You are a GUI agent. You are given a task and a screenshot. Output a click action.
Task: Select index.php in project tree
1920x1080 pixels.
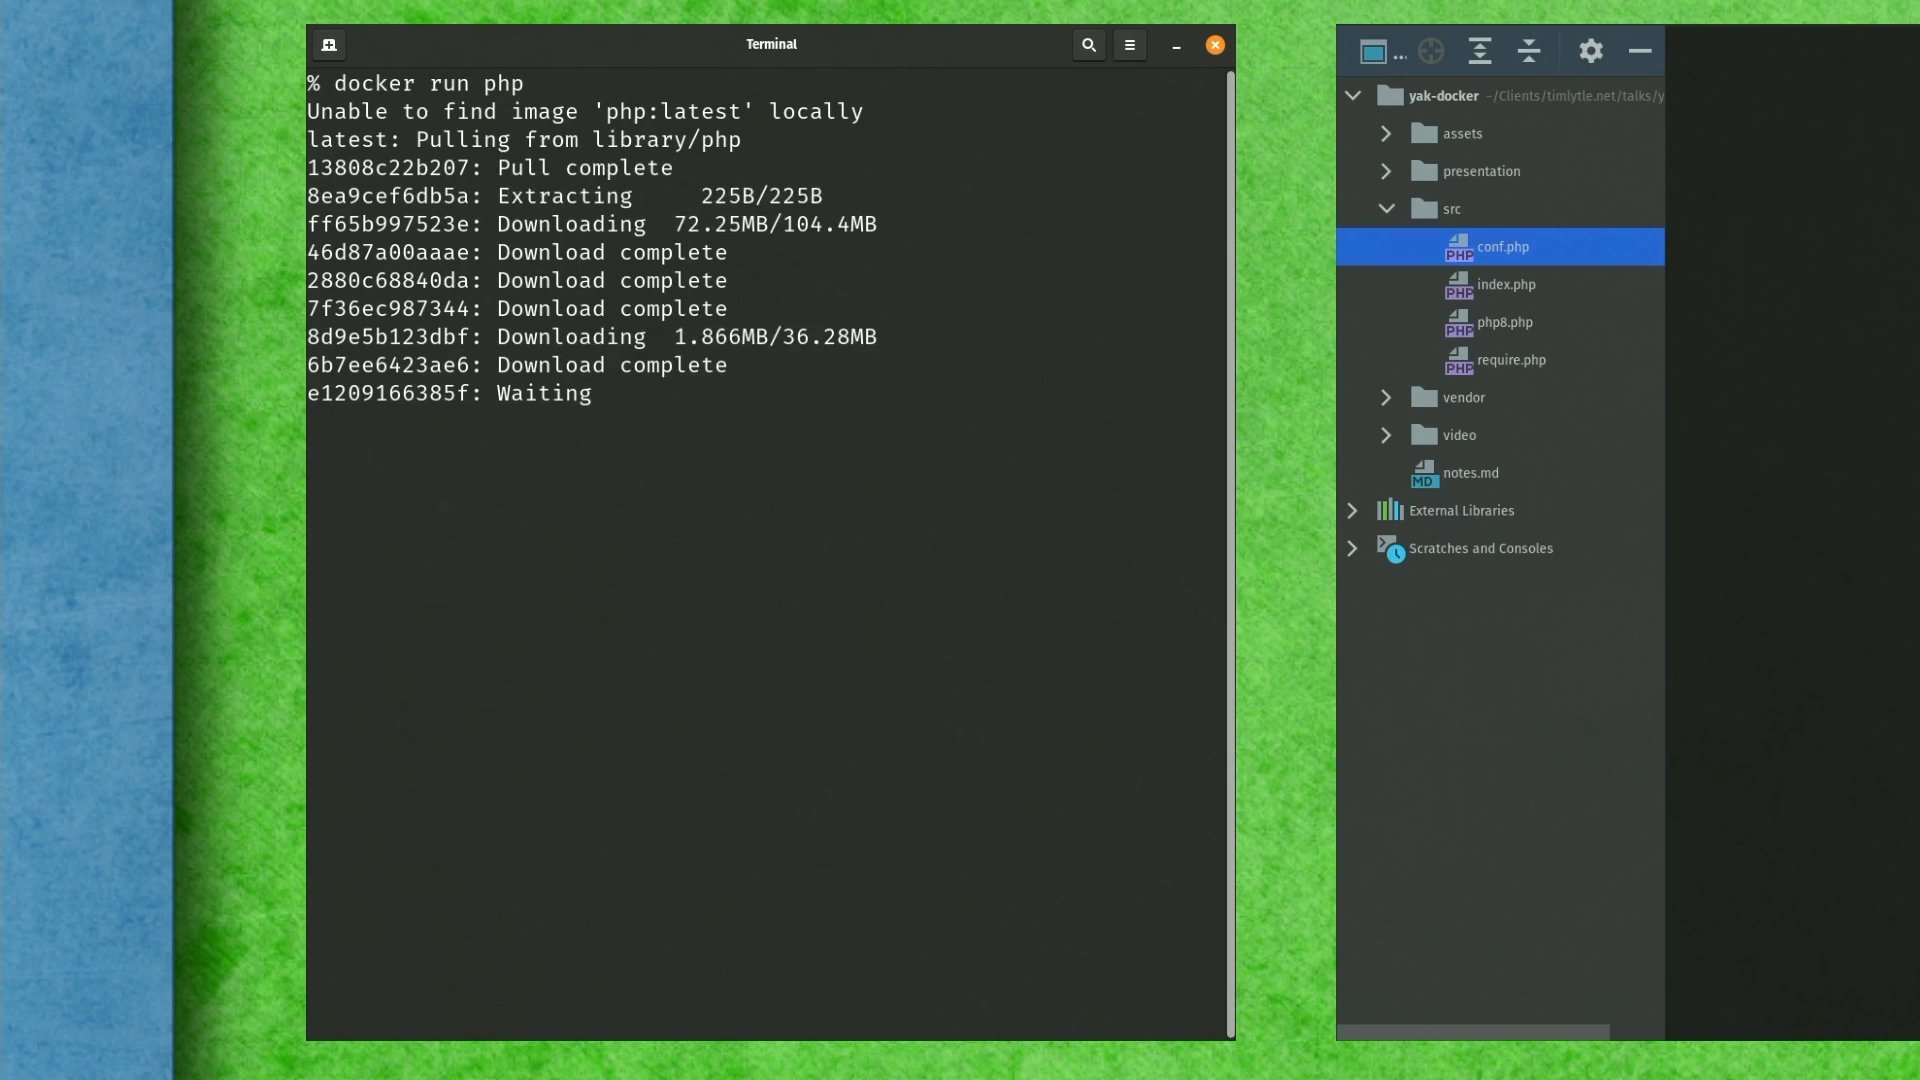tap(1505, 285)
